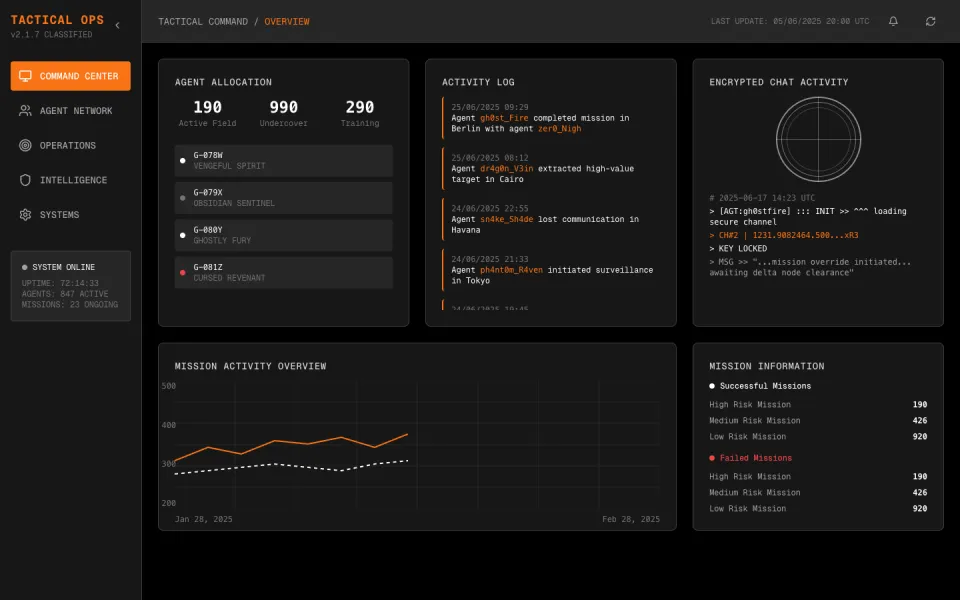Click 190 Active Field stat
The width and height of the screenshot is (960, 600).
coord(208,113)
